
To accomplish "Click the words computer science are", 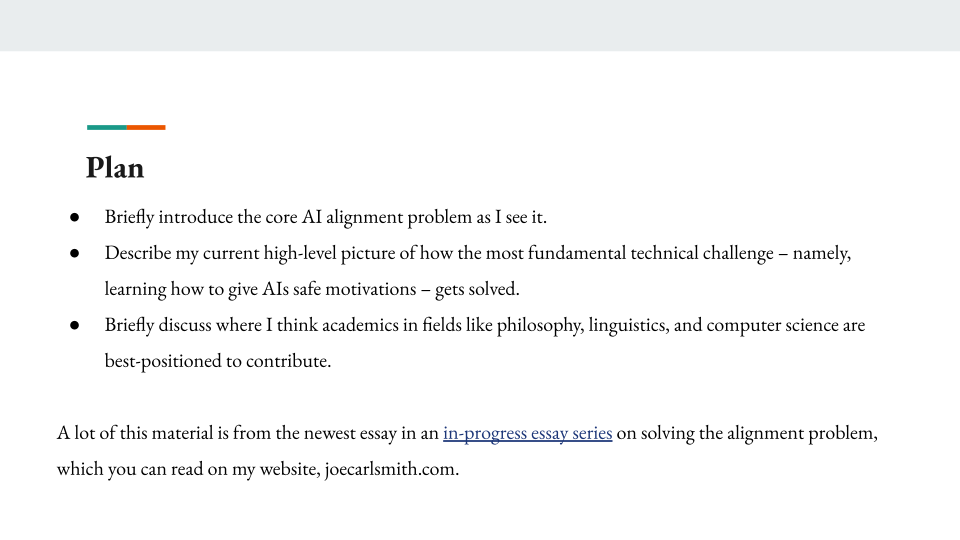I will pyautogui.click(x=786, y=325).
